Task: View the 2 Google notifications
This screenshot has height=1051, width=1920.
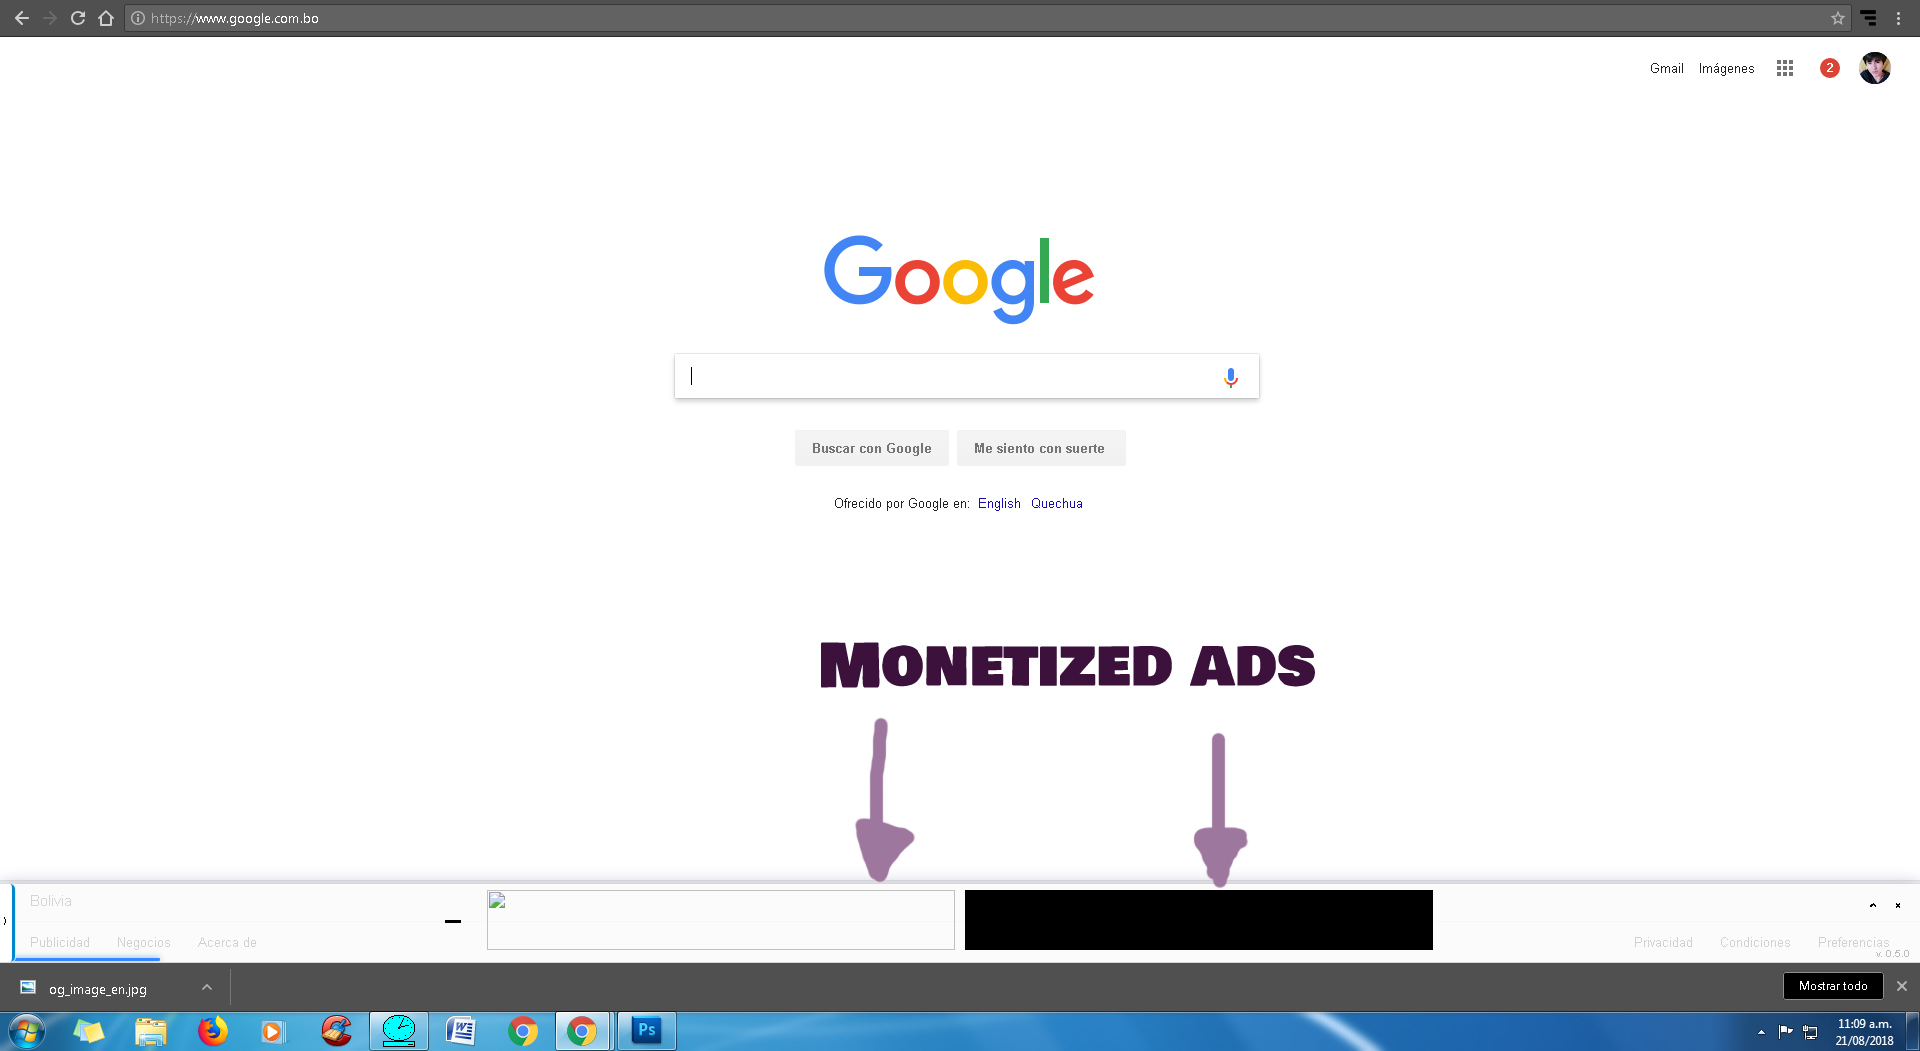Action: [x=1830, y=68]
